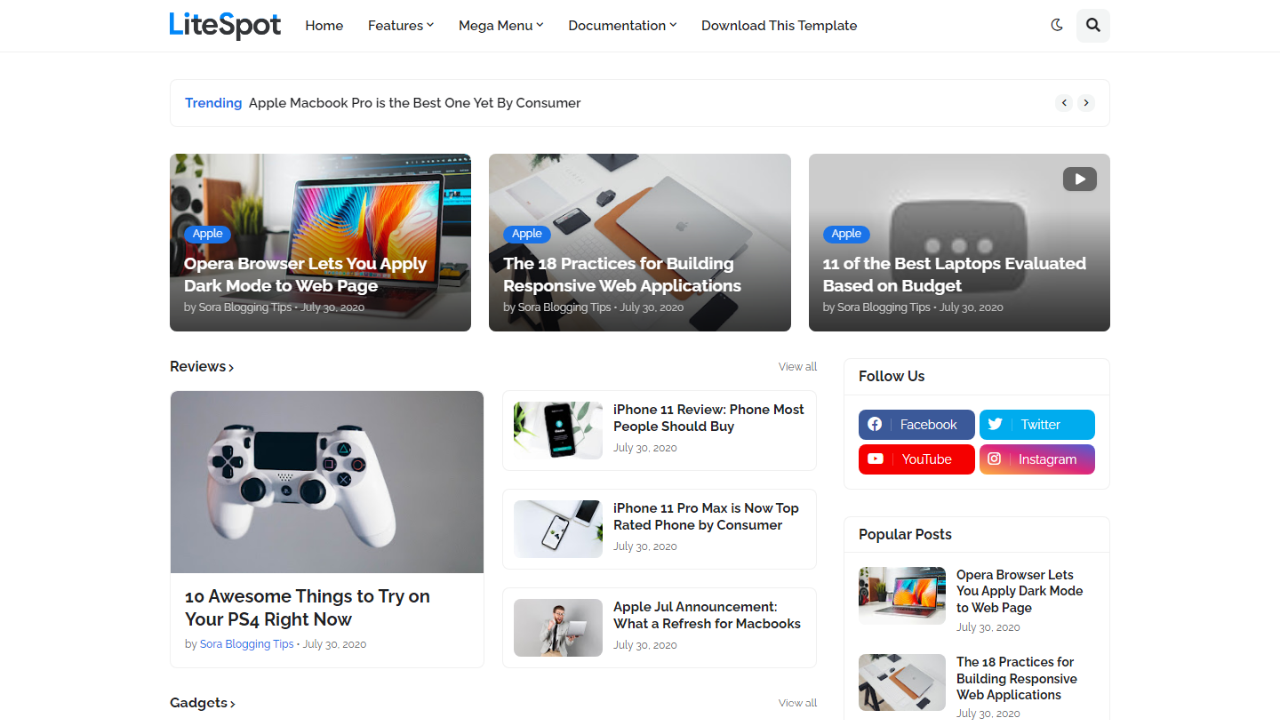Click the Follow Us widget heading
The image size is (1280, 720).
tap(892, 376)
